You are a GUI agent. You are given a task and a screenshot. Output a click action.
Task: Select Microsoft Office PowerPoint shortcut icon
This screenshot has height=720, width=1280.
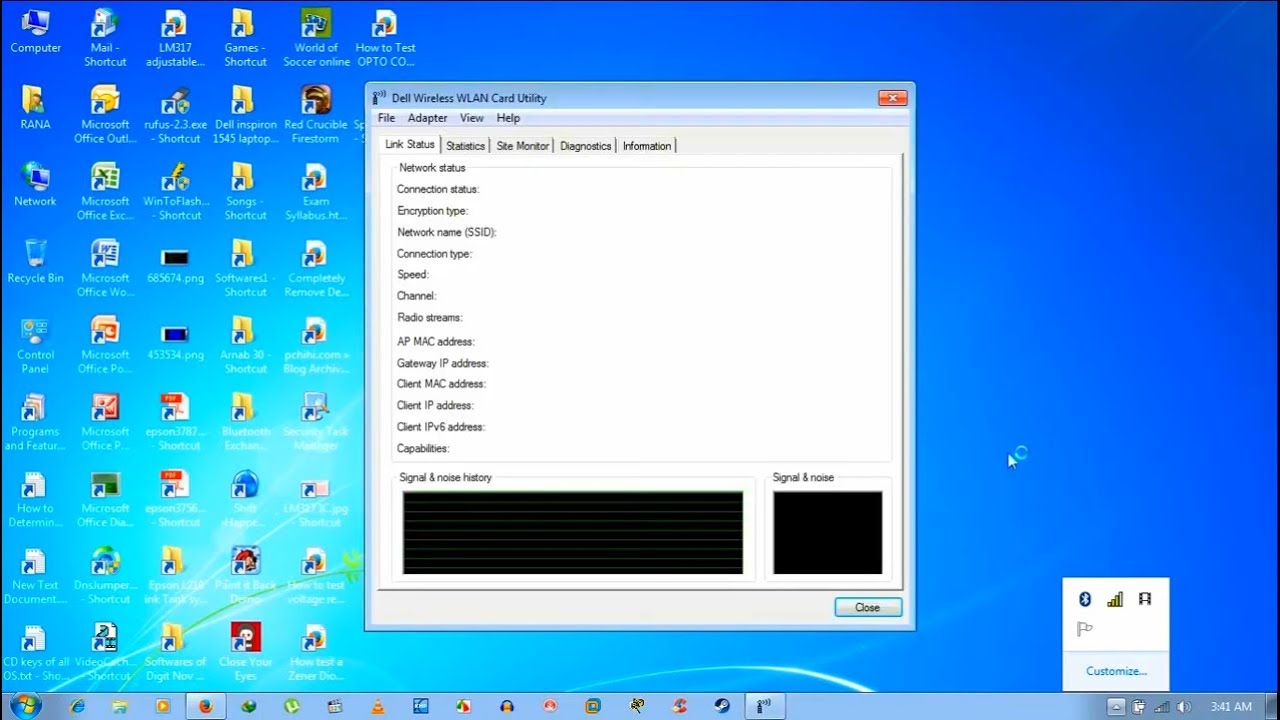[x=105, y=346]
